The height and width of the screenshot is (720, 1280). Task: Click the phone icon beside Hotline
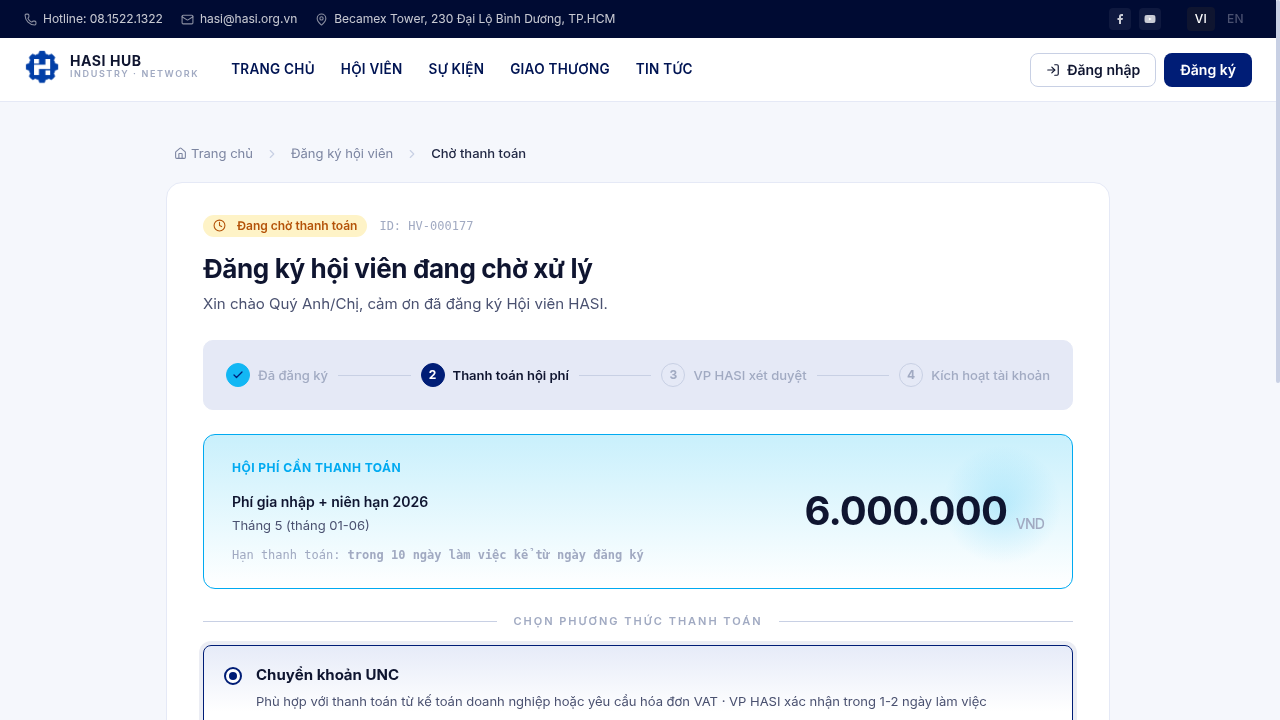click(x=30, y=19)
